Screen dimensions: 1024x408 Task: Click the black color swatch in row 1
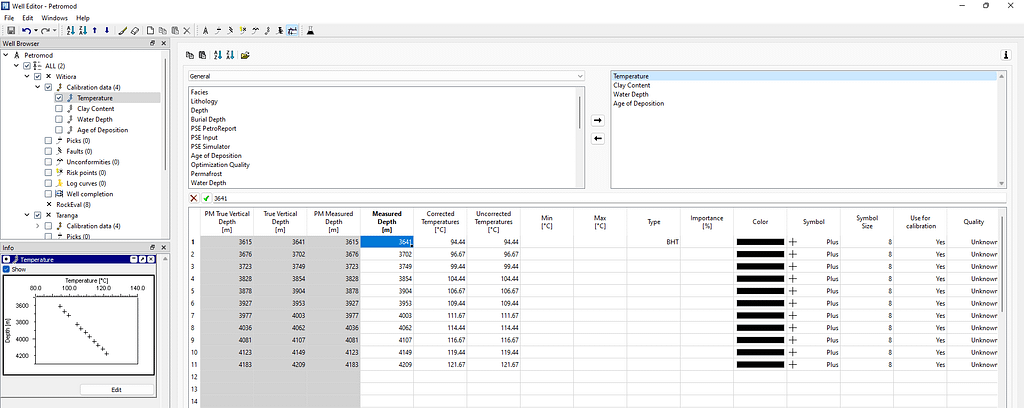click(x=760, y=242)
